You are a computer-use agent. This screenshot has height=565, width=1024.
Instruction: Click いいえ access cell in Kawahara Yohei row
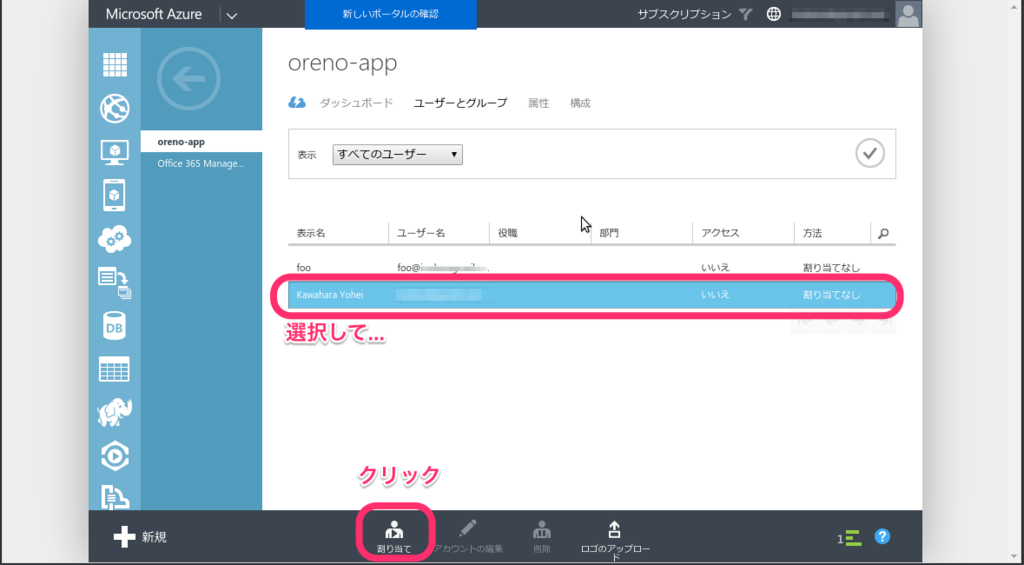pos(715,295)
